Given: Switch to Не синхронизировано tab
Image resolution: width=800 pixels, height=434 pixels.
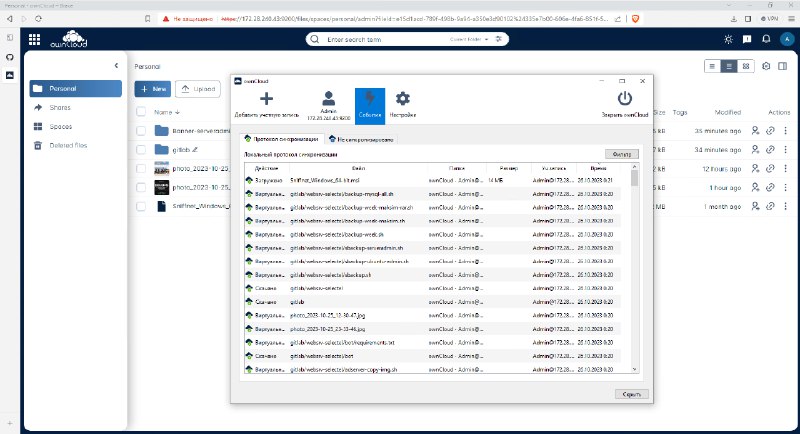Looking at the screenshot, I should click(361, 139).
